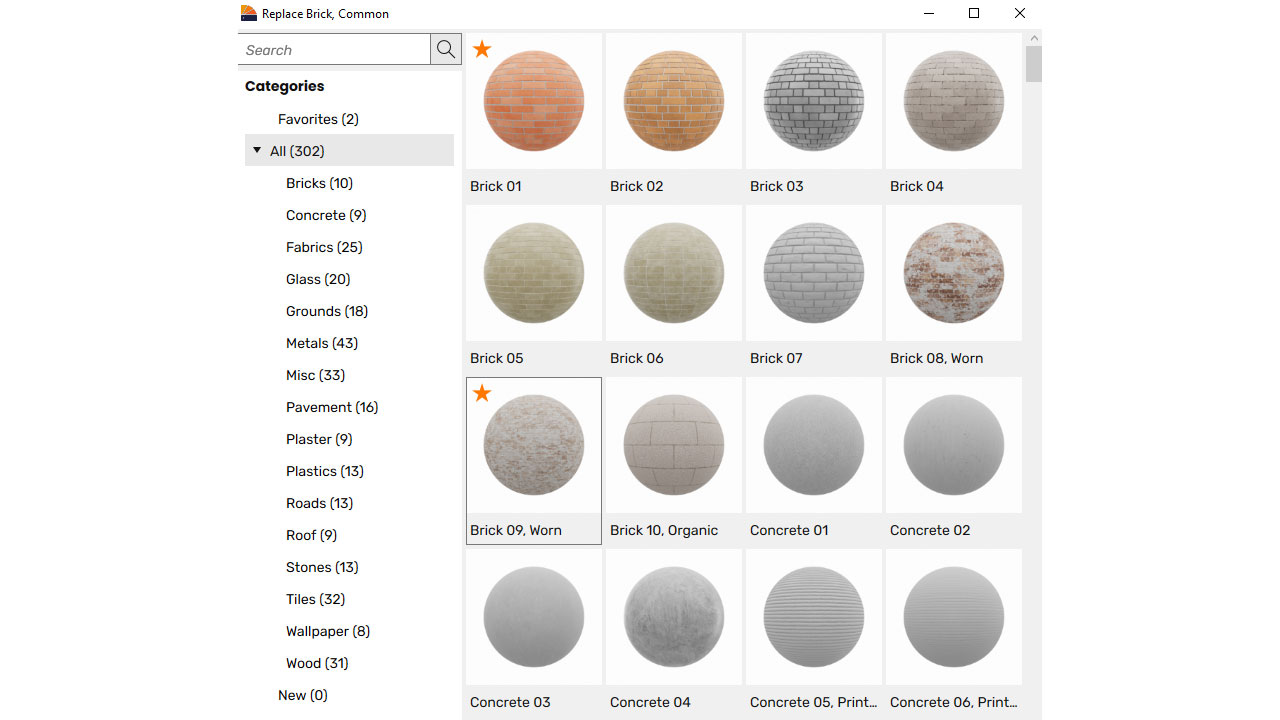1280x720 pixels.
Task: Open the Tiles (32) category
Action: click(x=315, y=599)
